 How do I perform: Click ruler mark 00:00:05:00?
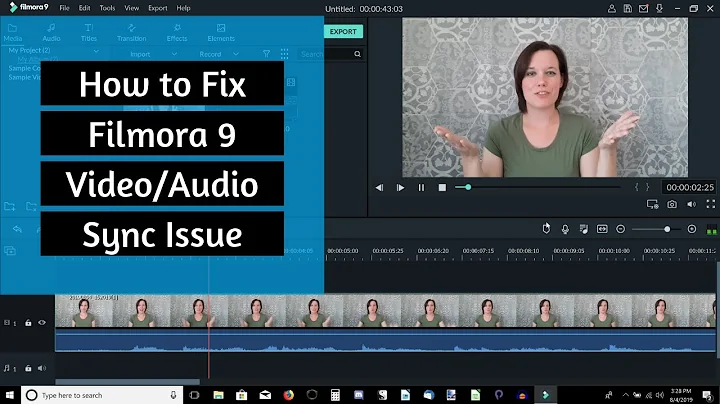tap(343, 251)
